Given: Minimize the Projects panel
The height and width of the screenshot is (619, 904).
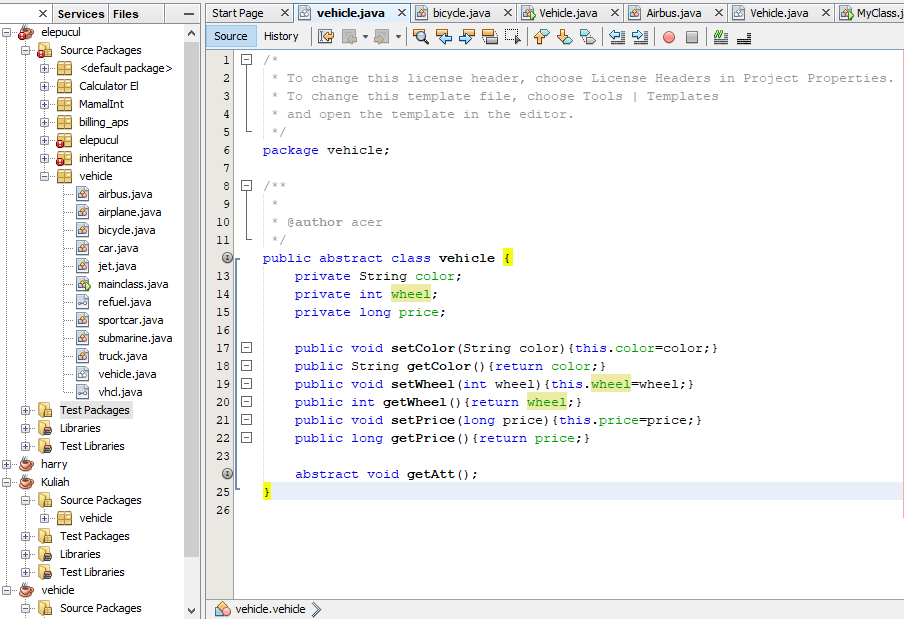Looking at the screenshot, I should click(189, 14).
